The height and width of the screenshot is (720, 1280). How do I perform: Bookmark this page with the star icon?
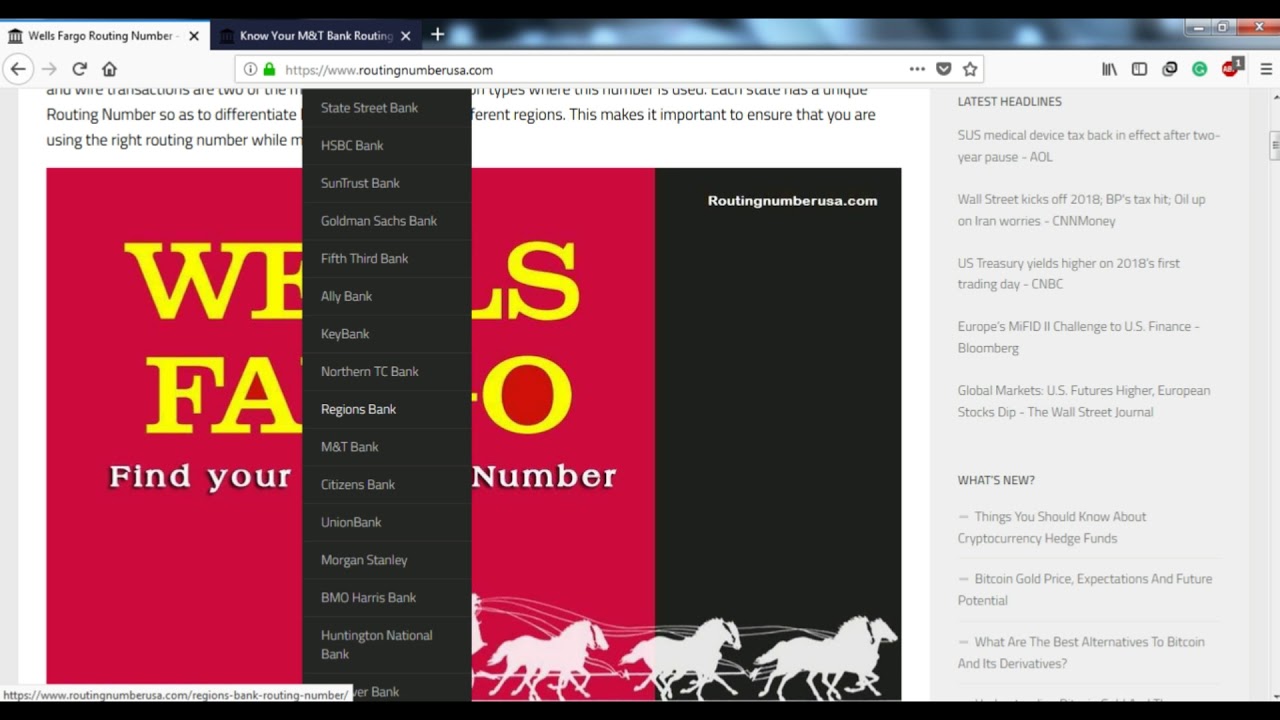click(x=969, y=69)
